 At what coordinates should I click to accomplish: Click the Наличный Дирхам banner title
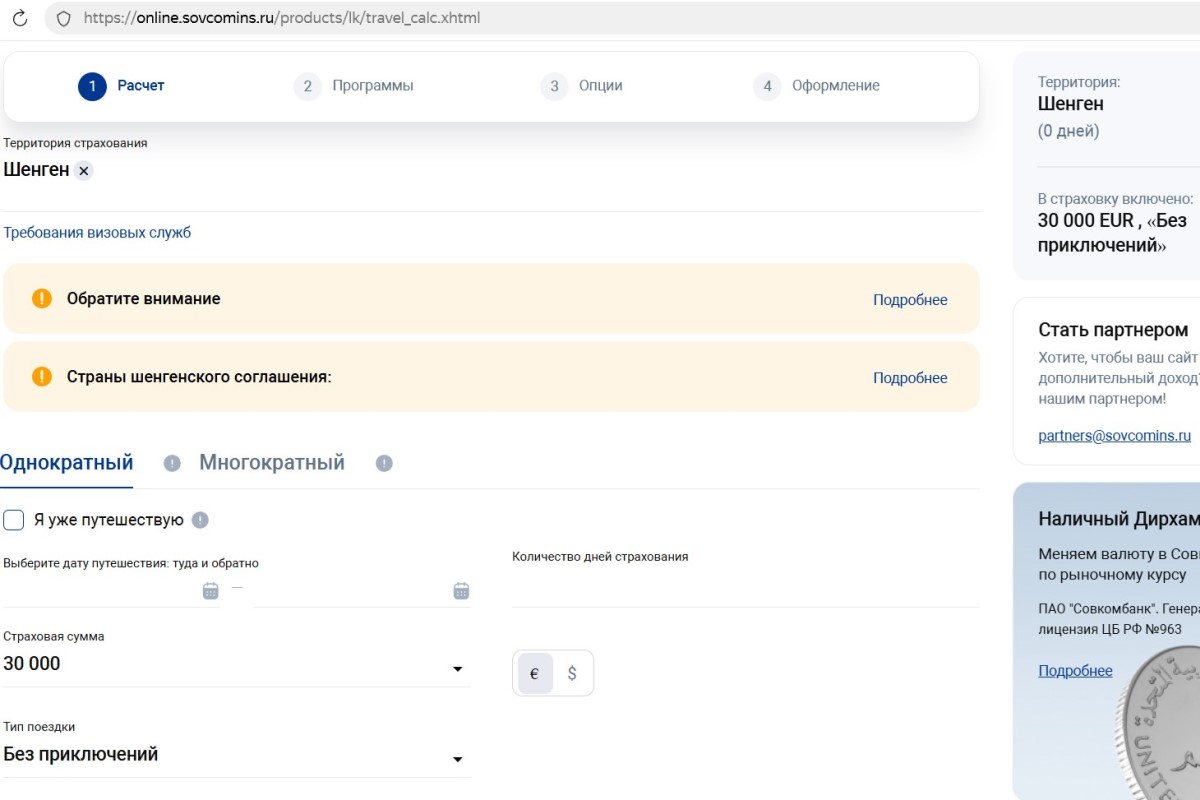(1119, 519)
